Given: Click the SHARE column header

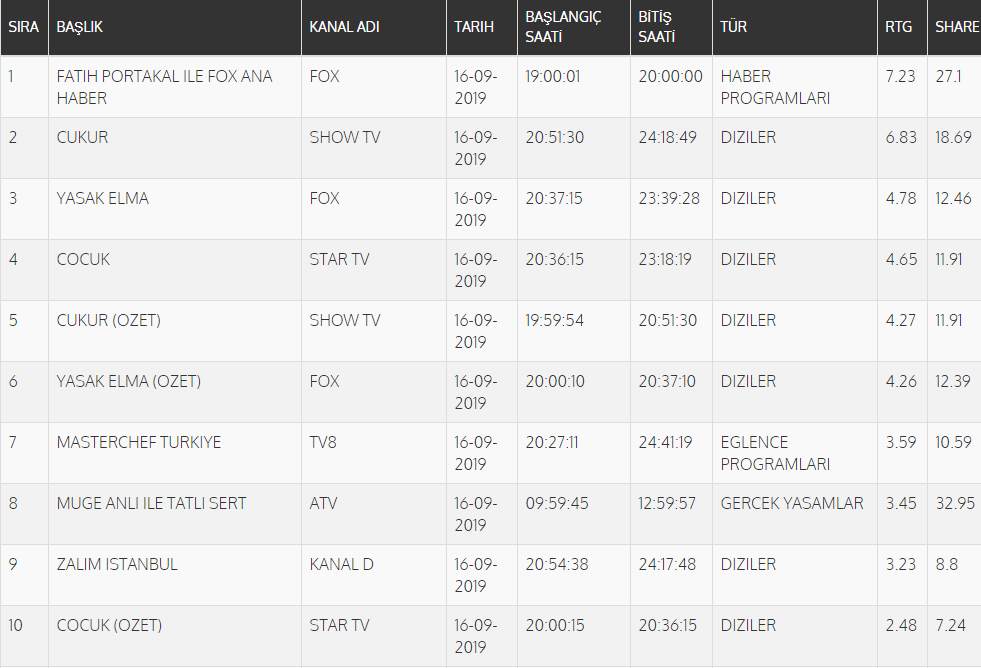Looking at the screenshot, I should [x=955, y=27].
